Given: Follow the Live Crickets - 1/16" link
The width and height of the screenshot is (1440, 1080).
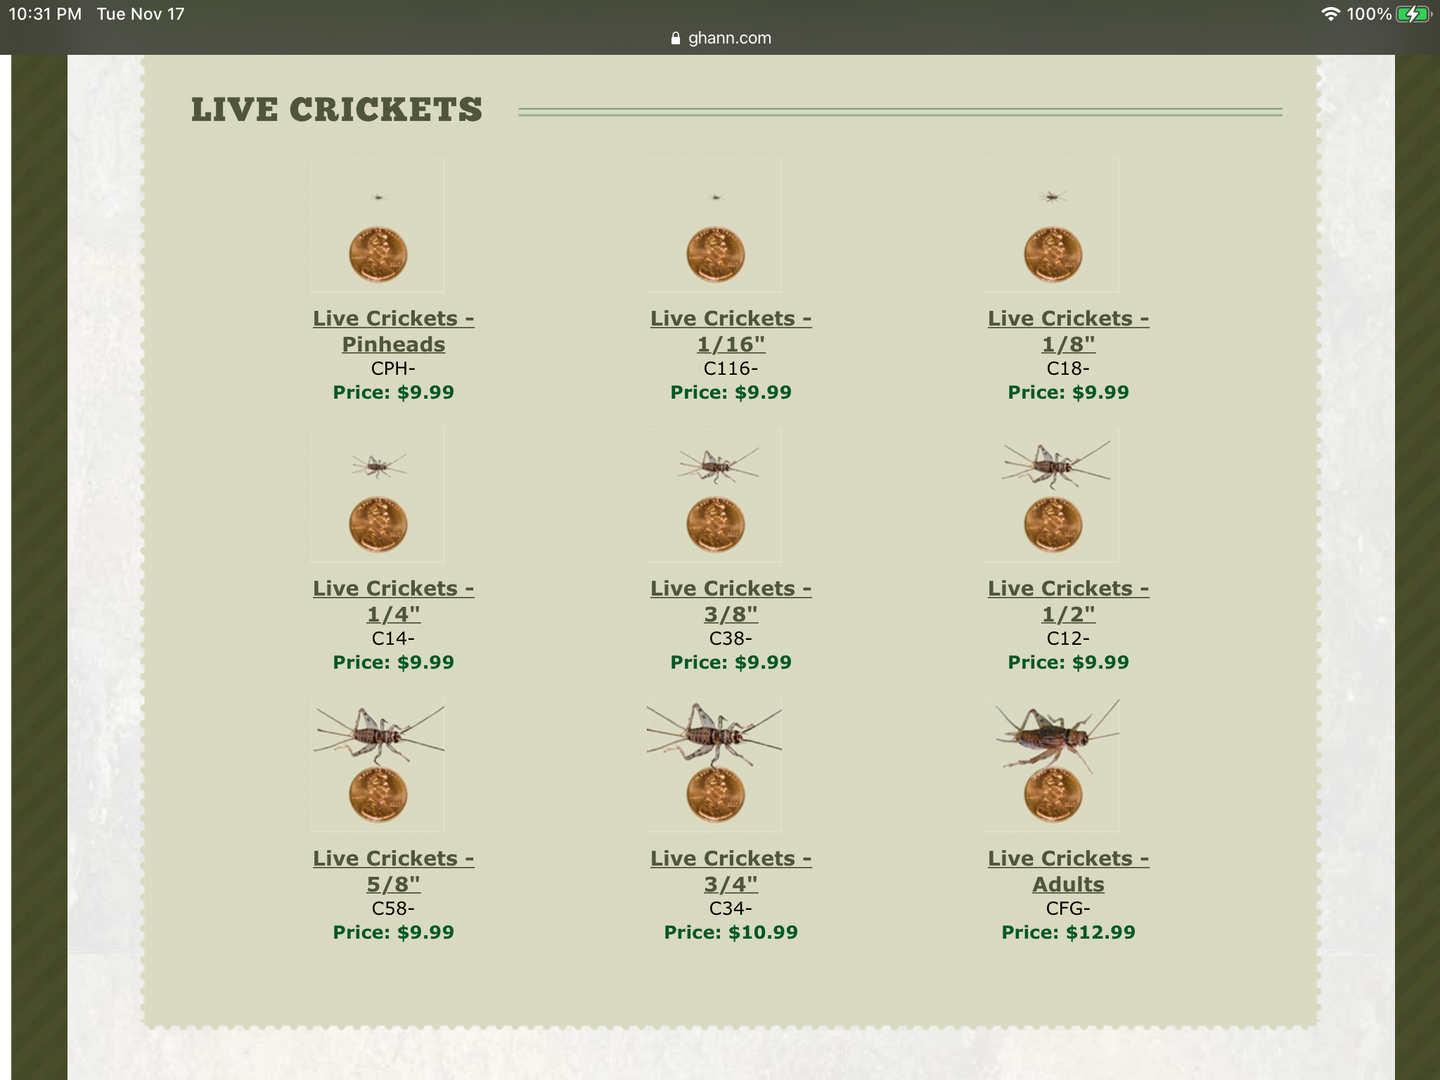Looking at the screenshot, I should tap(731, 331).
